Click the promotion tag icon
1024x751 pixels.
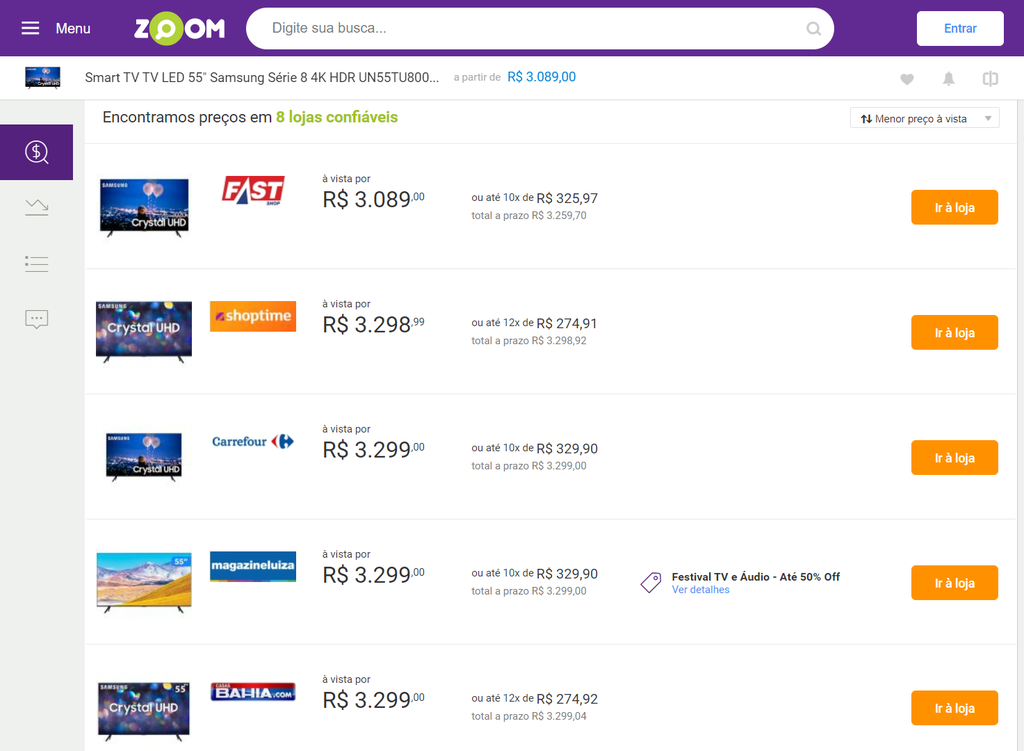pos(651,582)
